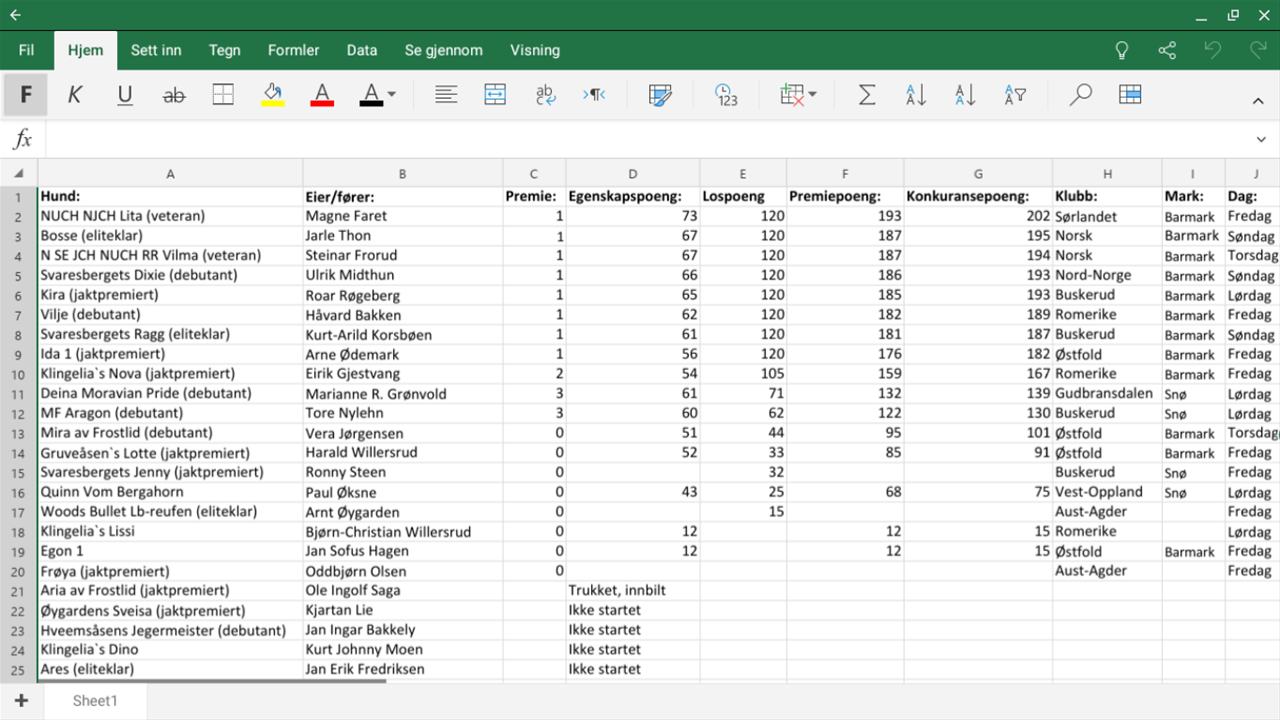Expand the formula bar
Viewport: 1280px width, 720px height.
tap(1261, 141)
